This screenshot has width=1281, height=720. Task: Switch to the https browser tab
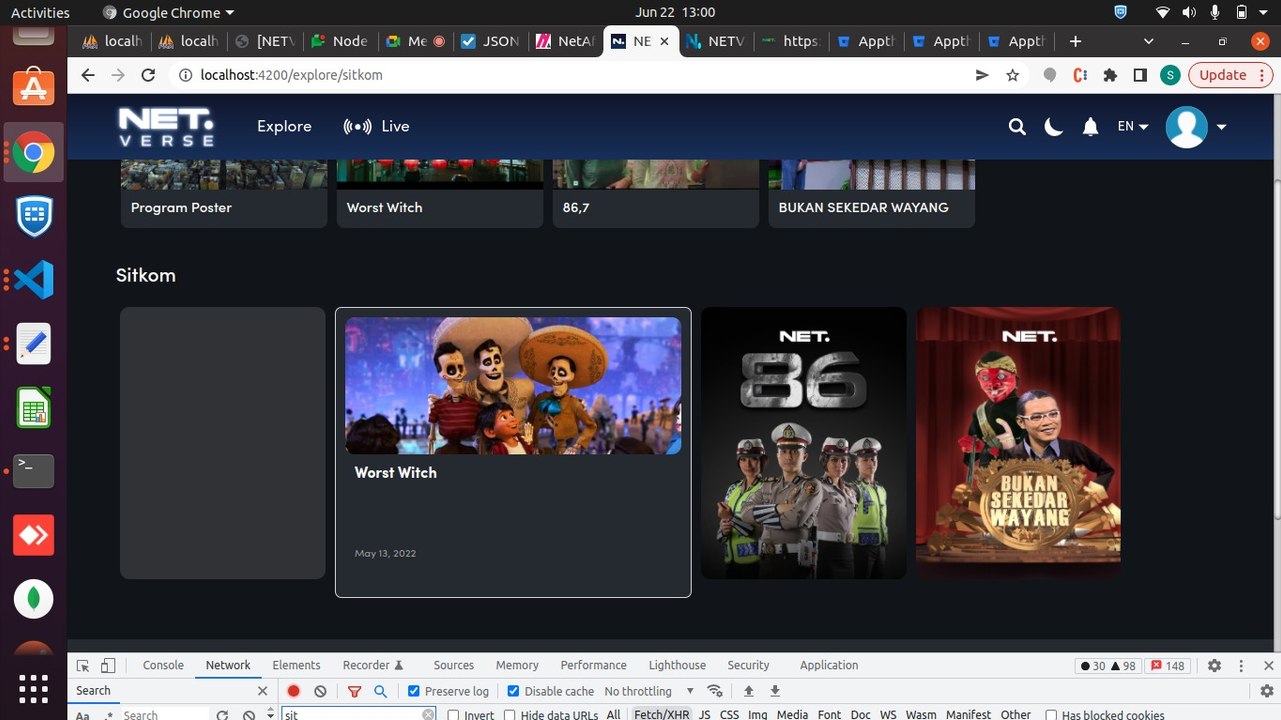pos(791,41)
